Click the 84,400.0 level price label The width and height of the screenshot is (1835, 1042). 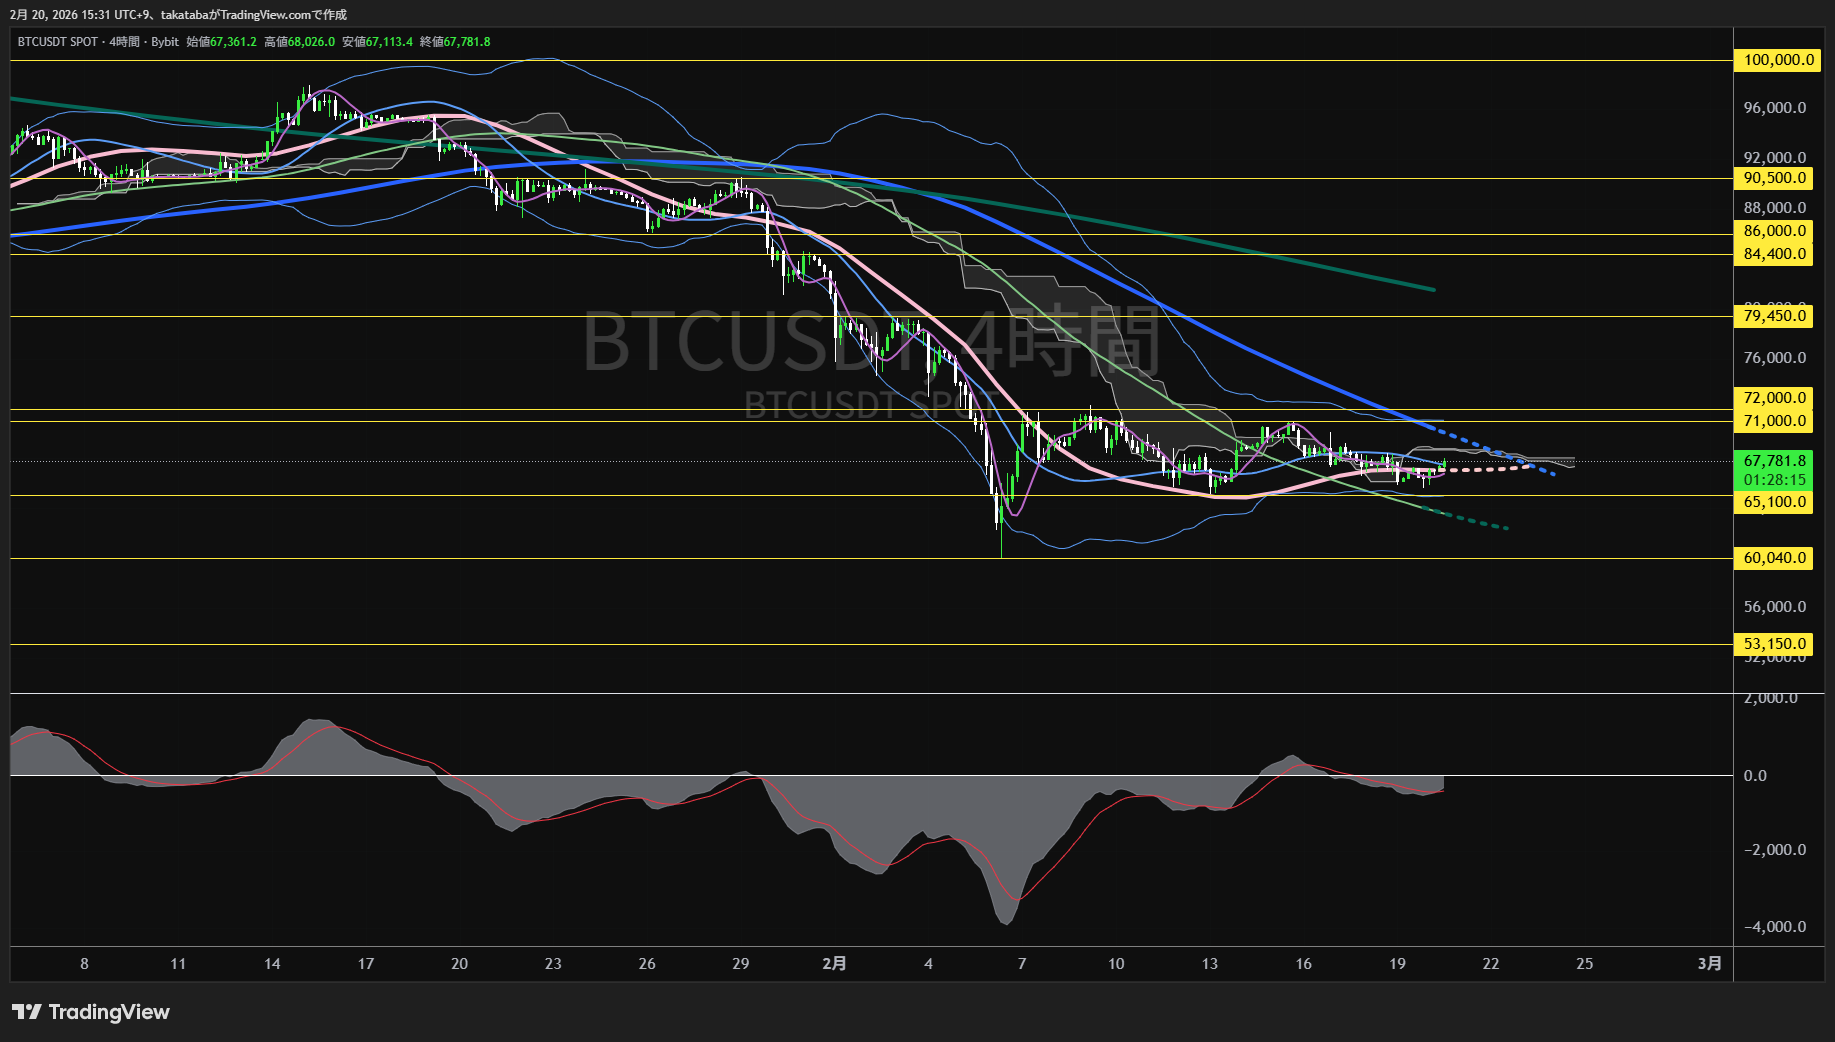[x=1774, y=254]
